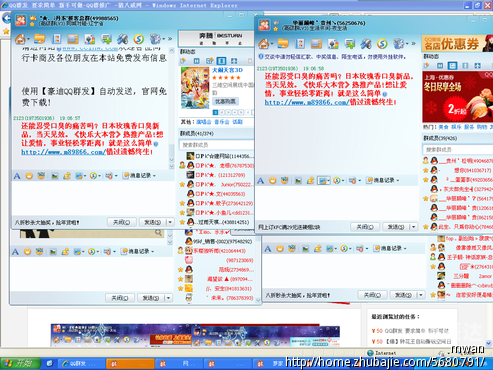493x370 pixels.
Task: Click 发送 button in 丹东 window
Action: 152,222
